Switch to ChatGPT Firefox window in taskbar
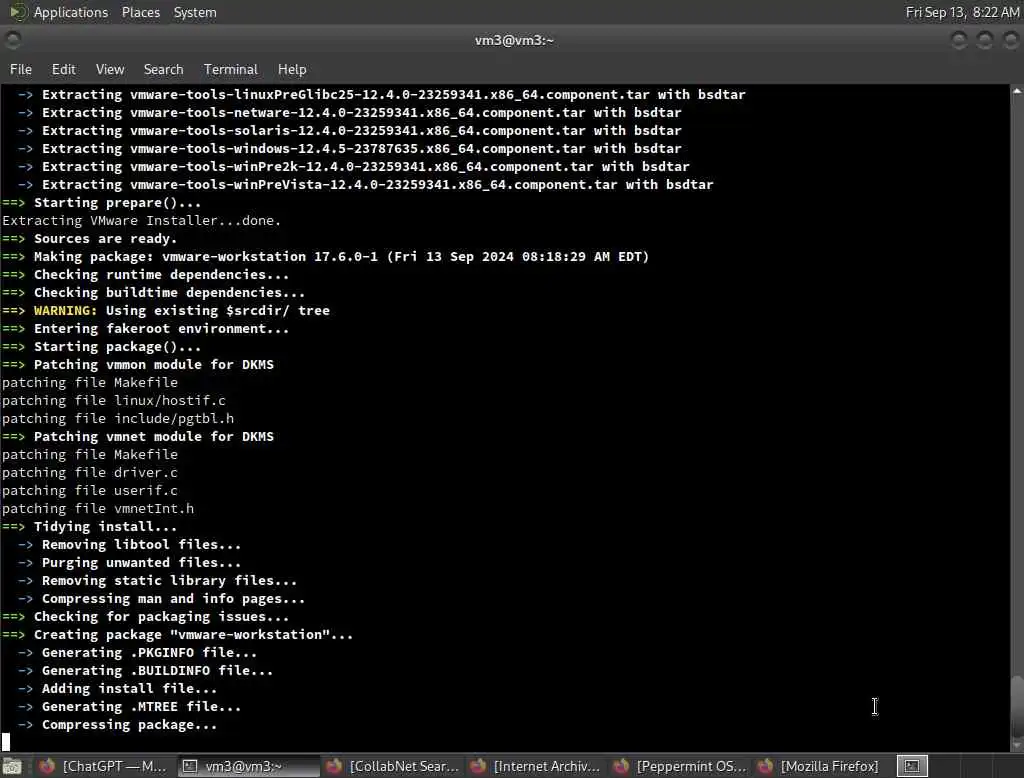This screenshot has height=778, width=1024. pyautogui.click(x=102, y=766)
